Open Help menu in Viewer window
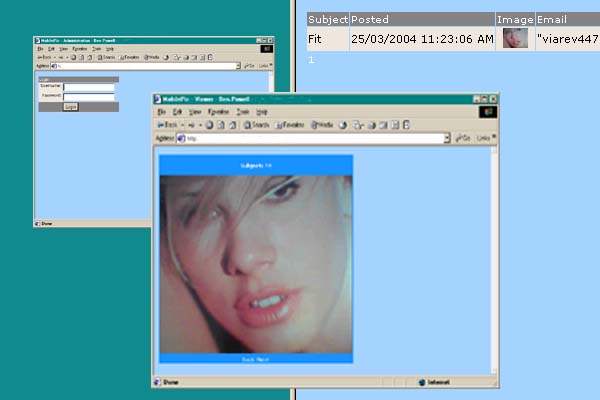The image size is (600, 400). point(261,112)
